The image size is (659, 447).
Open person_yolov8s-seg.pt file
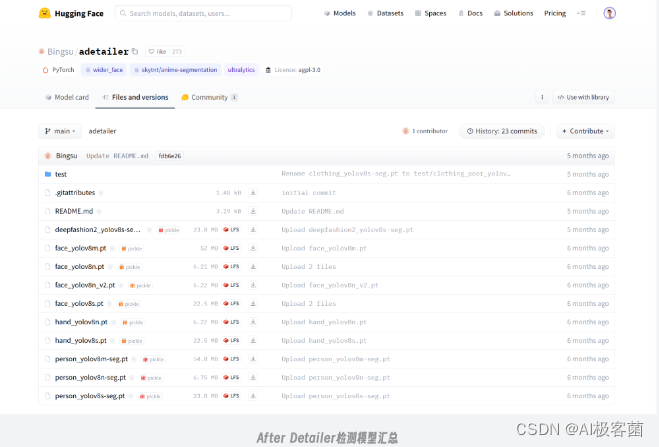(x=90, y=396)
